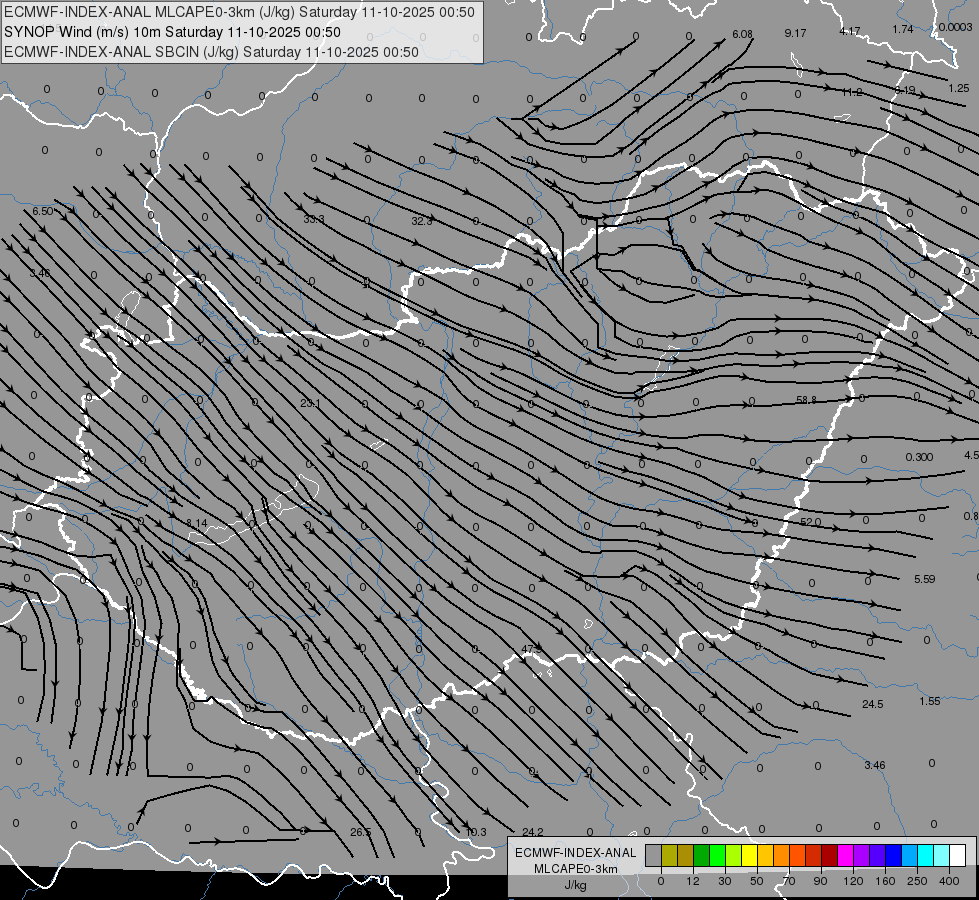Select the map value 1.55

click(930, 701)
